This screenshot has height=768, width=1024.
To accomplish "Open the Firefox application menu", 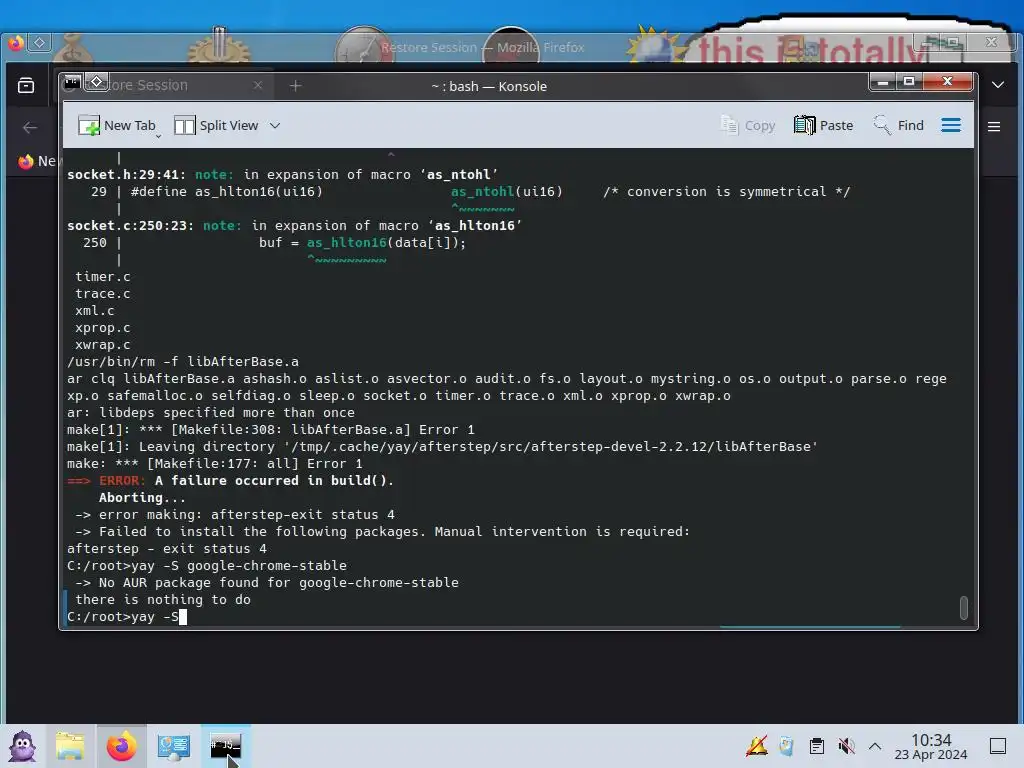I will coord(994,127).
